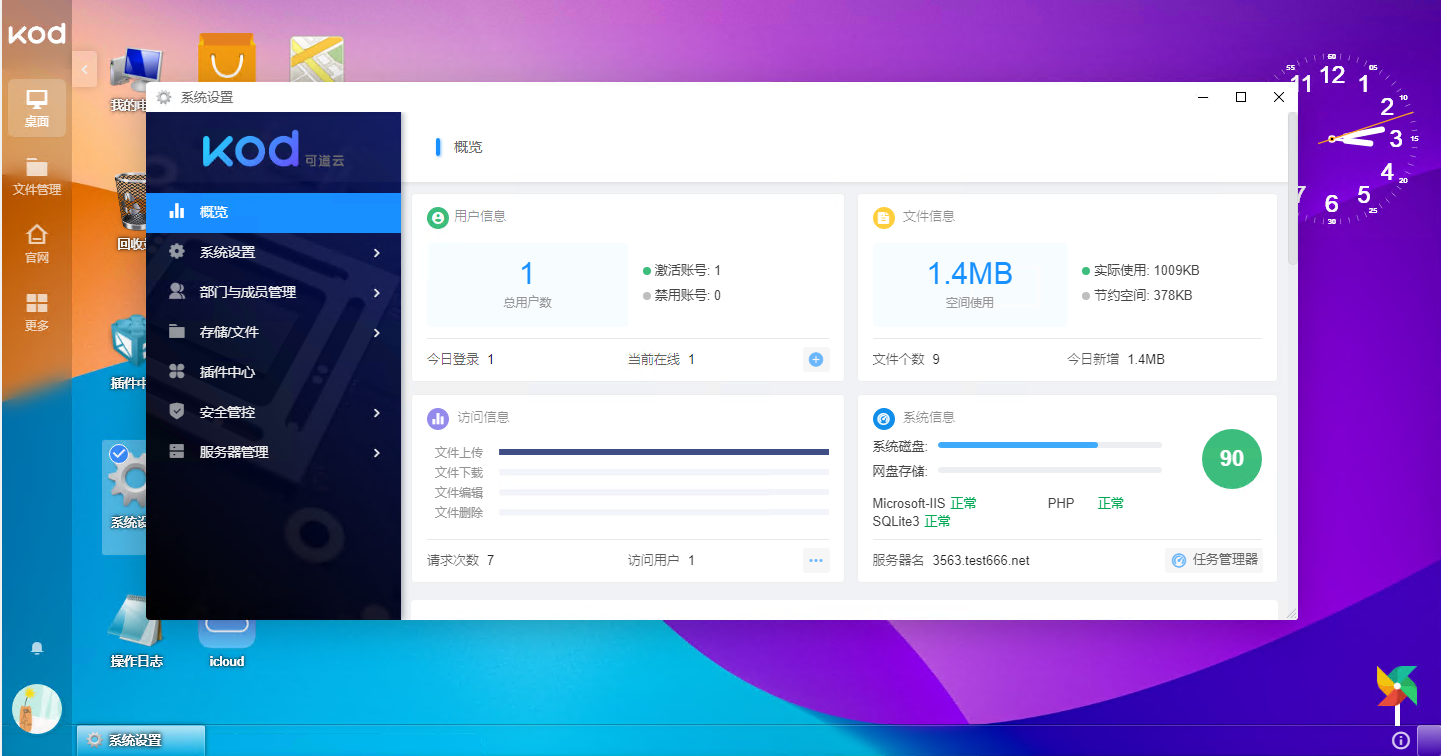
Task: Collapse the left dock with arrow toggle
Action: 84,69
